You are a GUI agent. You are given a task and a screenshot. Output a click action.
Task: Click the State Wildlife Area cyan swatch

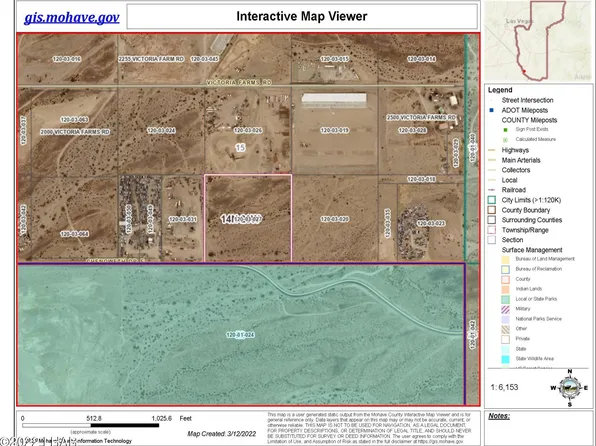pos(506,359)
